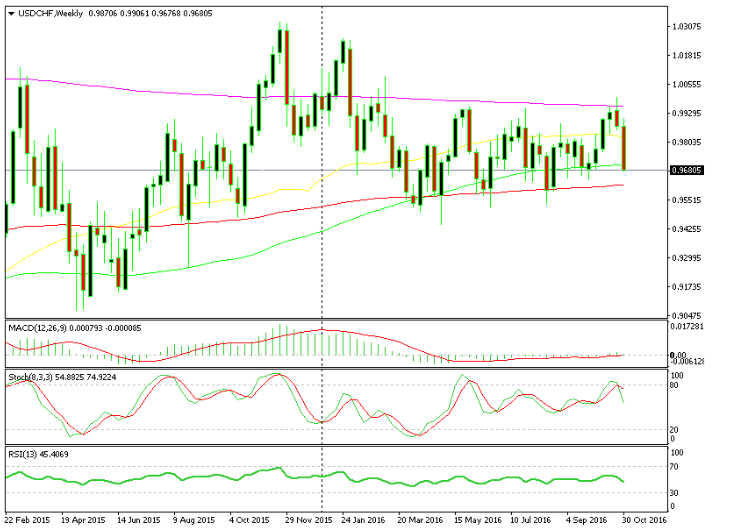Click the 9 Aug 2015 date label
The height and width of the screenshot is (529, 729).
pos(194,520)
